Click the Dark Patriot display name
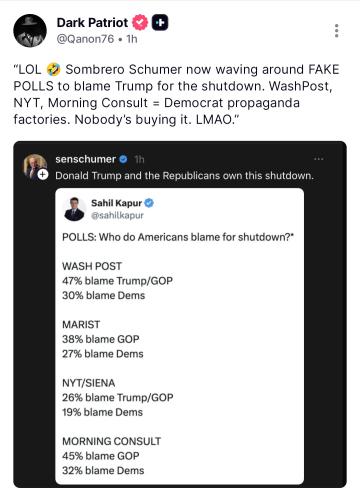The height and width of the screenshot is (500, 360). 92,23
